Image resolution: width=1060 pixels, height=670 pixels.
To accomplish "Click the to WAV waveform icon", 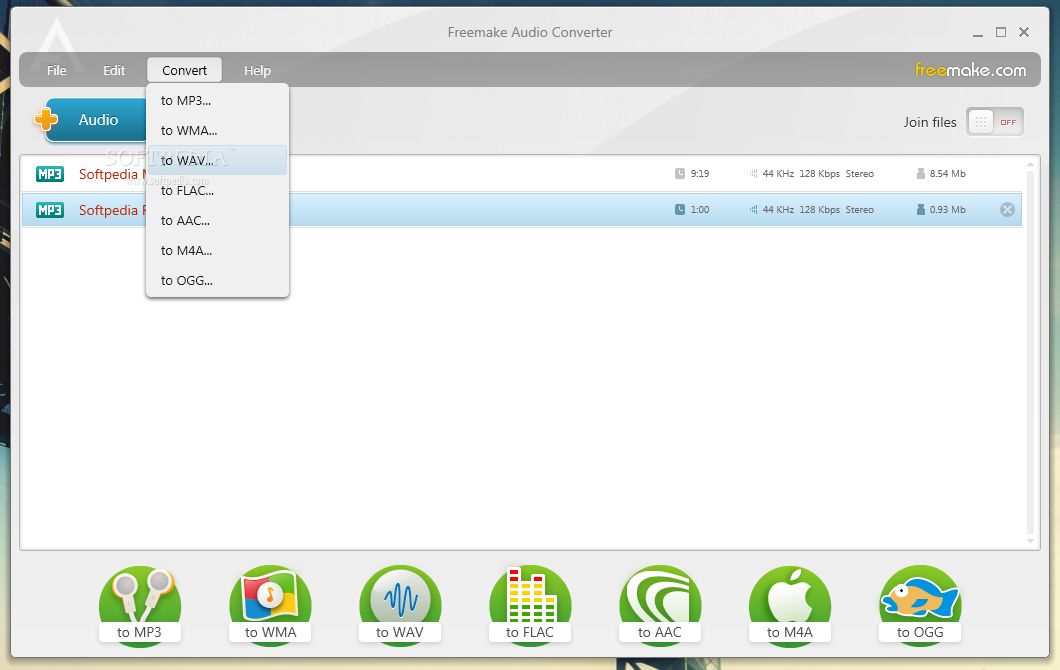I will coord(400,604).
